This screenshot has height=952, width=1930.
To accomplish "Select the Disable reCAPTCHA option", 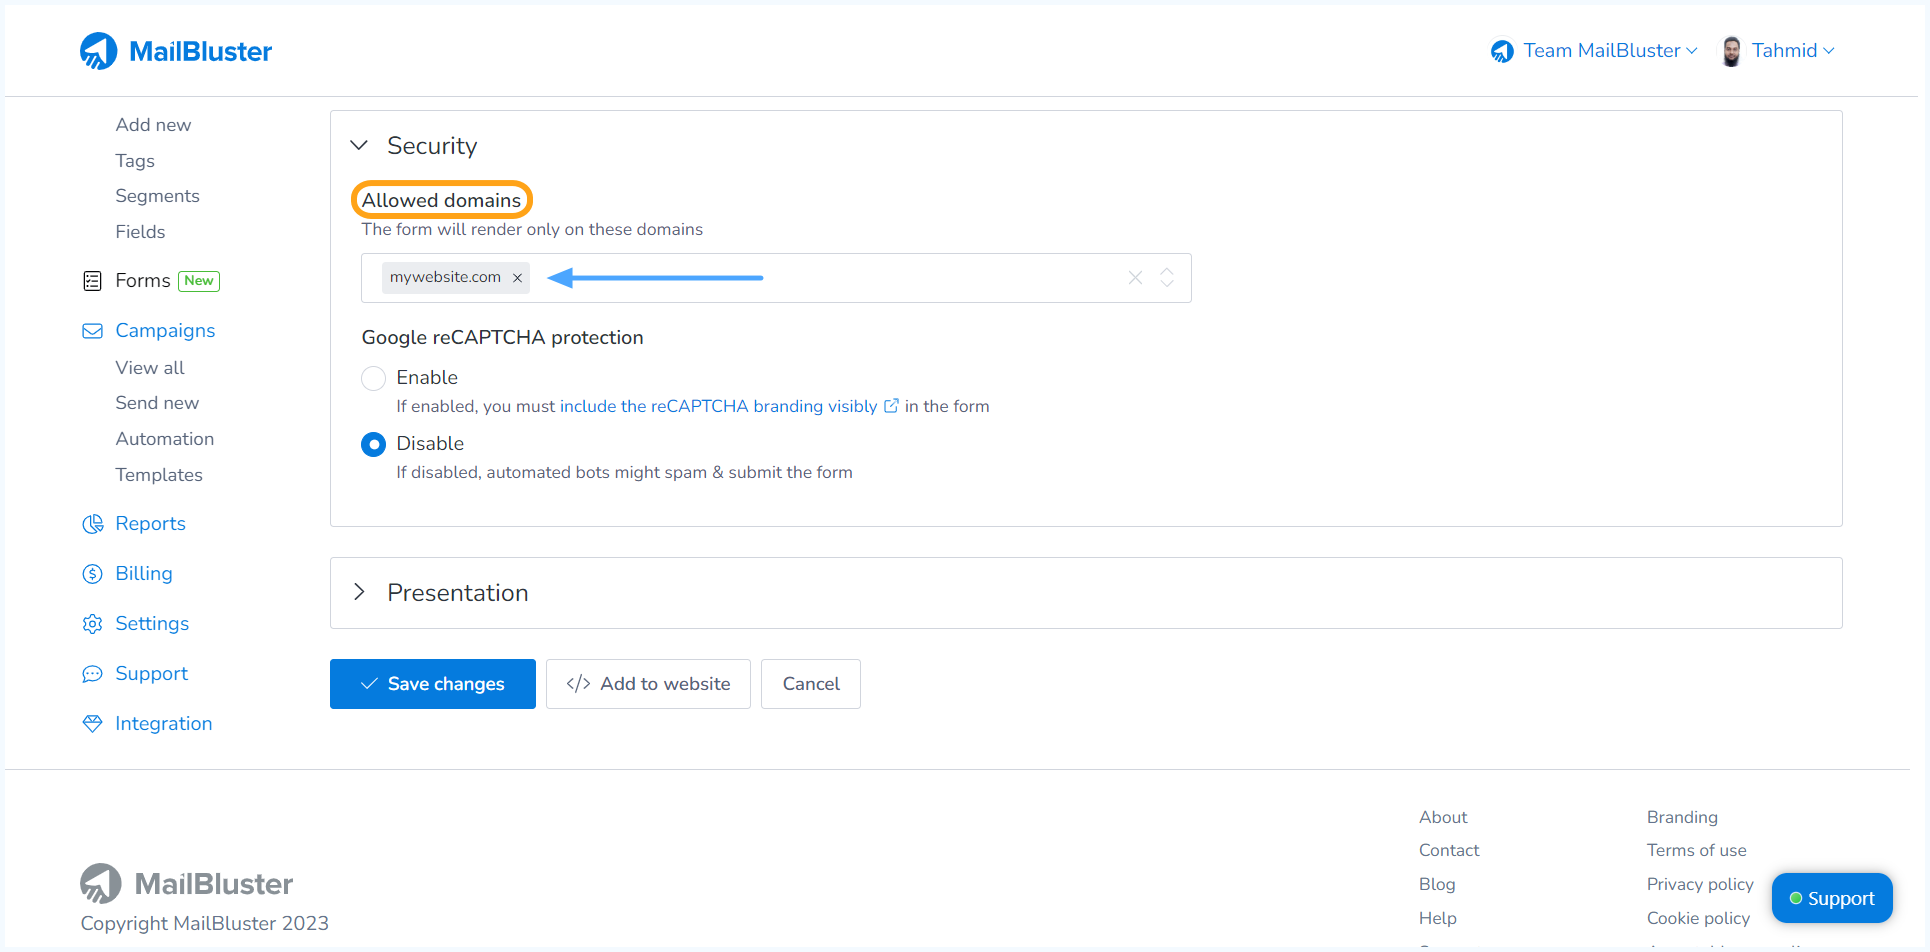I will pyautogui.click(x=373, y=444).
